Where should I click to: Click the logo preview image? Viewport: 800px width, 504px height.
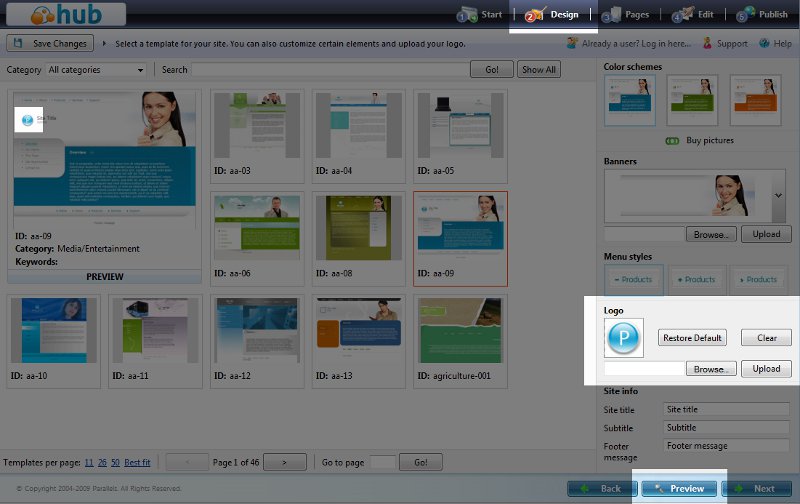[x=624, y=338]
